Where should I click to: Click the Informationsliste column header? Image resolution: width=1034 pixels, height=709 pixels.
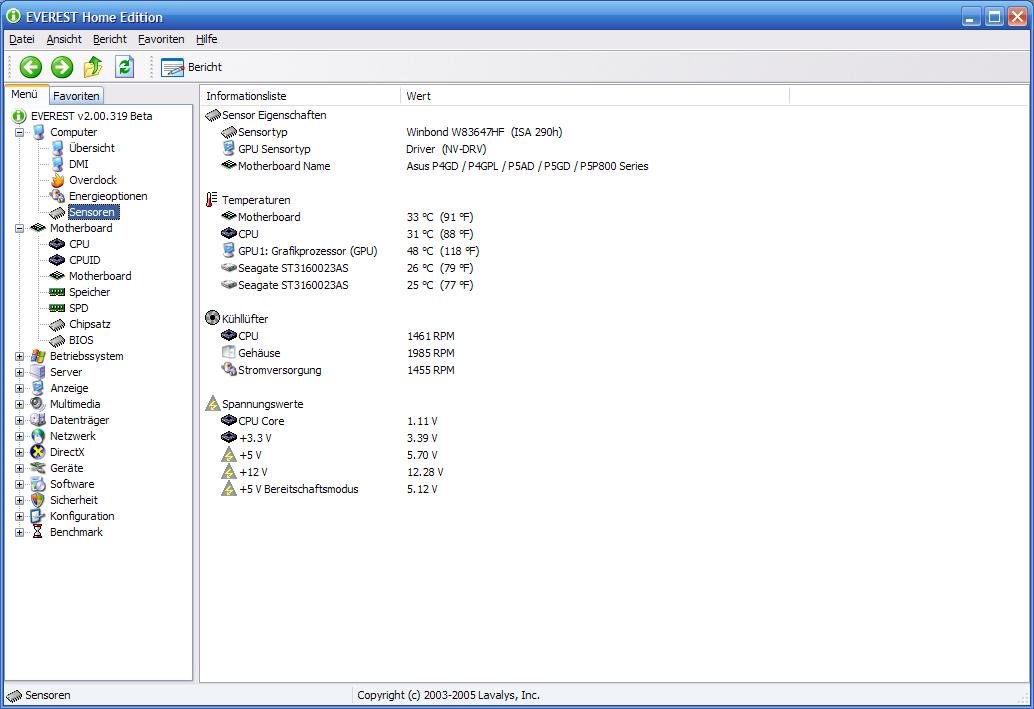[300, 96]
